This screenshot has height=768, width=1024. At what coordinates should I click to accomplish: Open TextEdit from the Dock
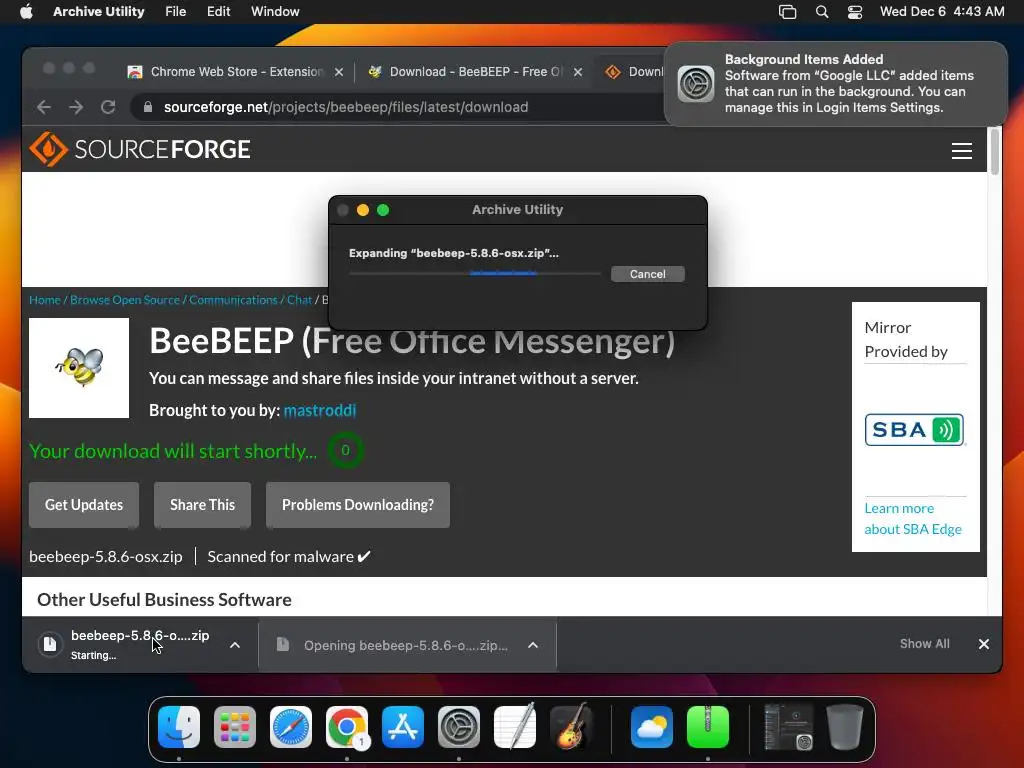515,727
